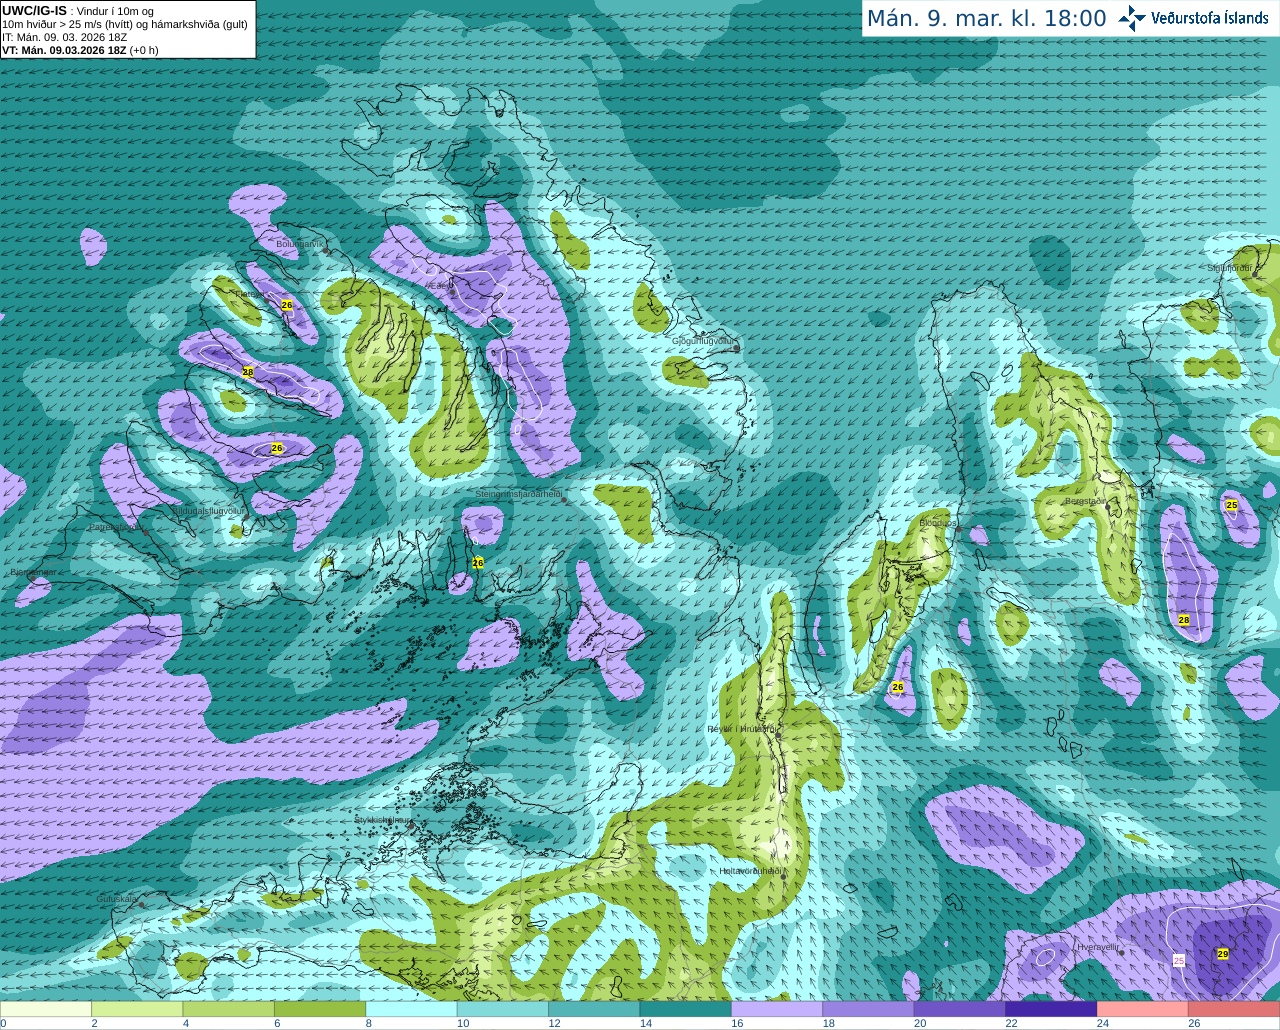Click the Holtavörðuheiði station label
1280x1030 pixels.
(750, 871)
